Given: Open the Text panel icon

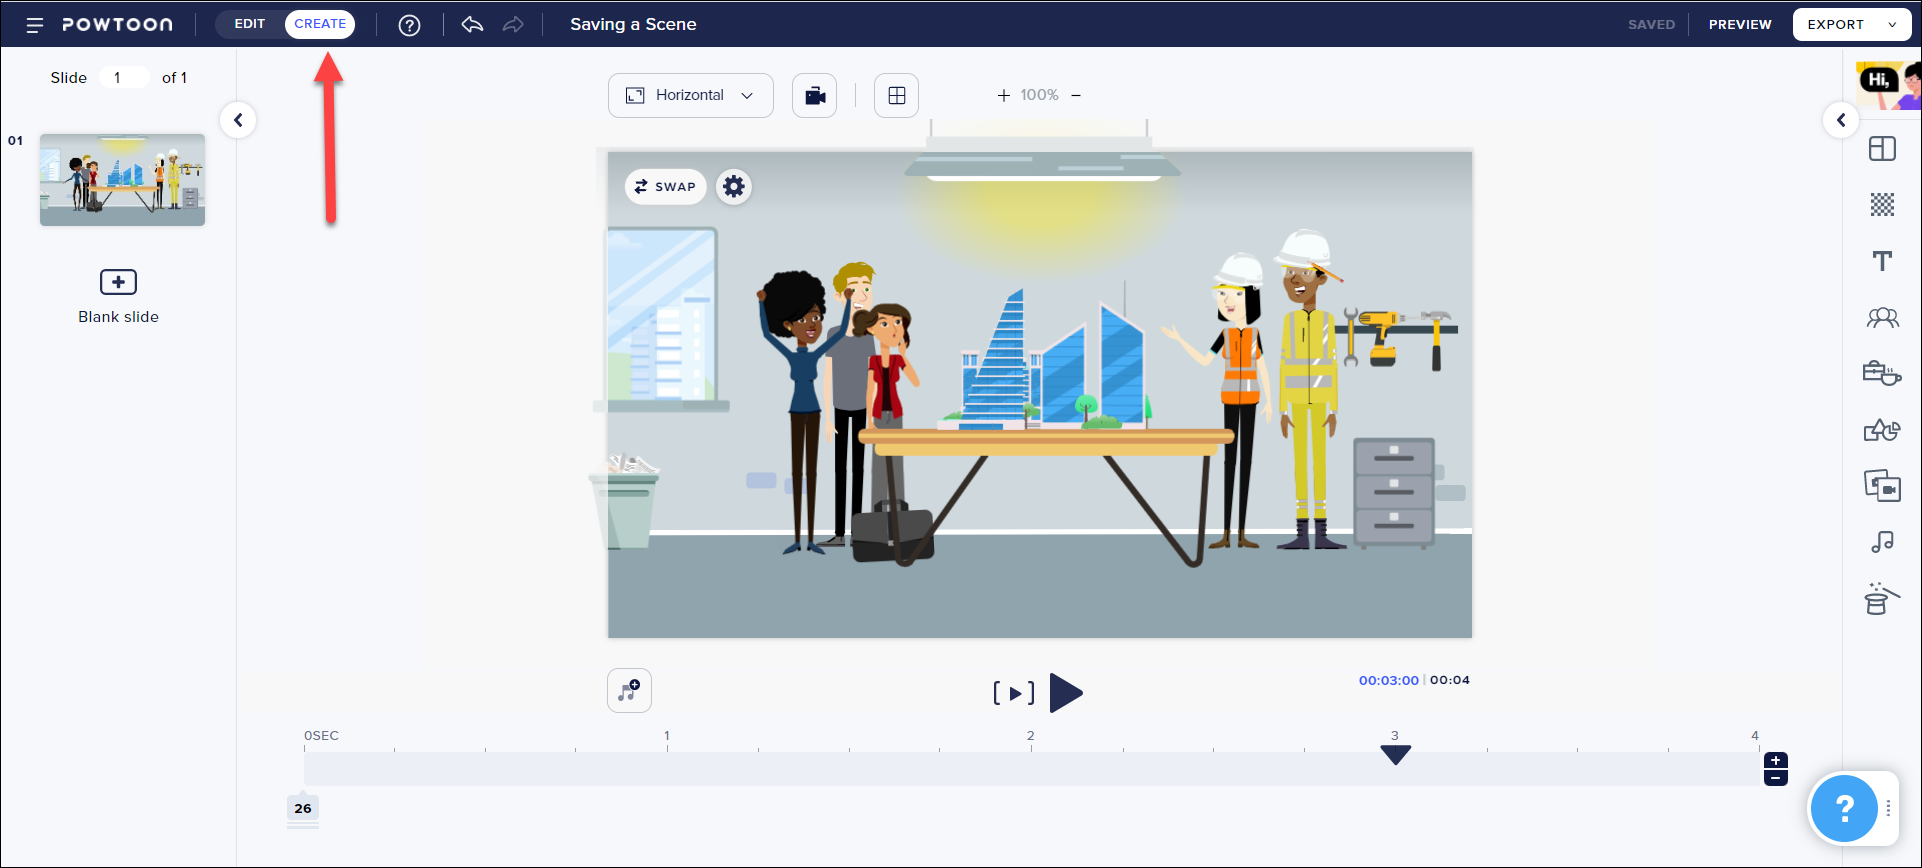Looking at the screenshot, I should (x=1882, y=261).
